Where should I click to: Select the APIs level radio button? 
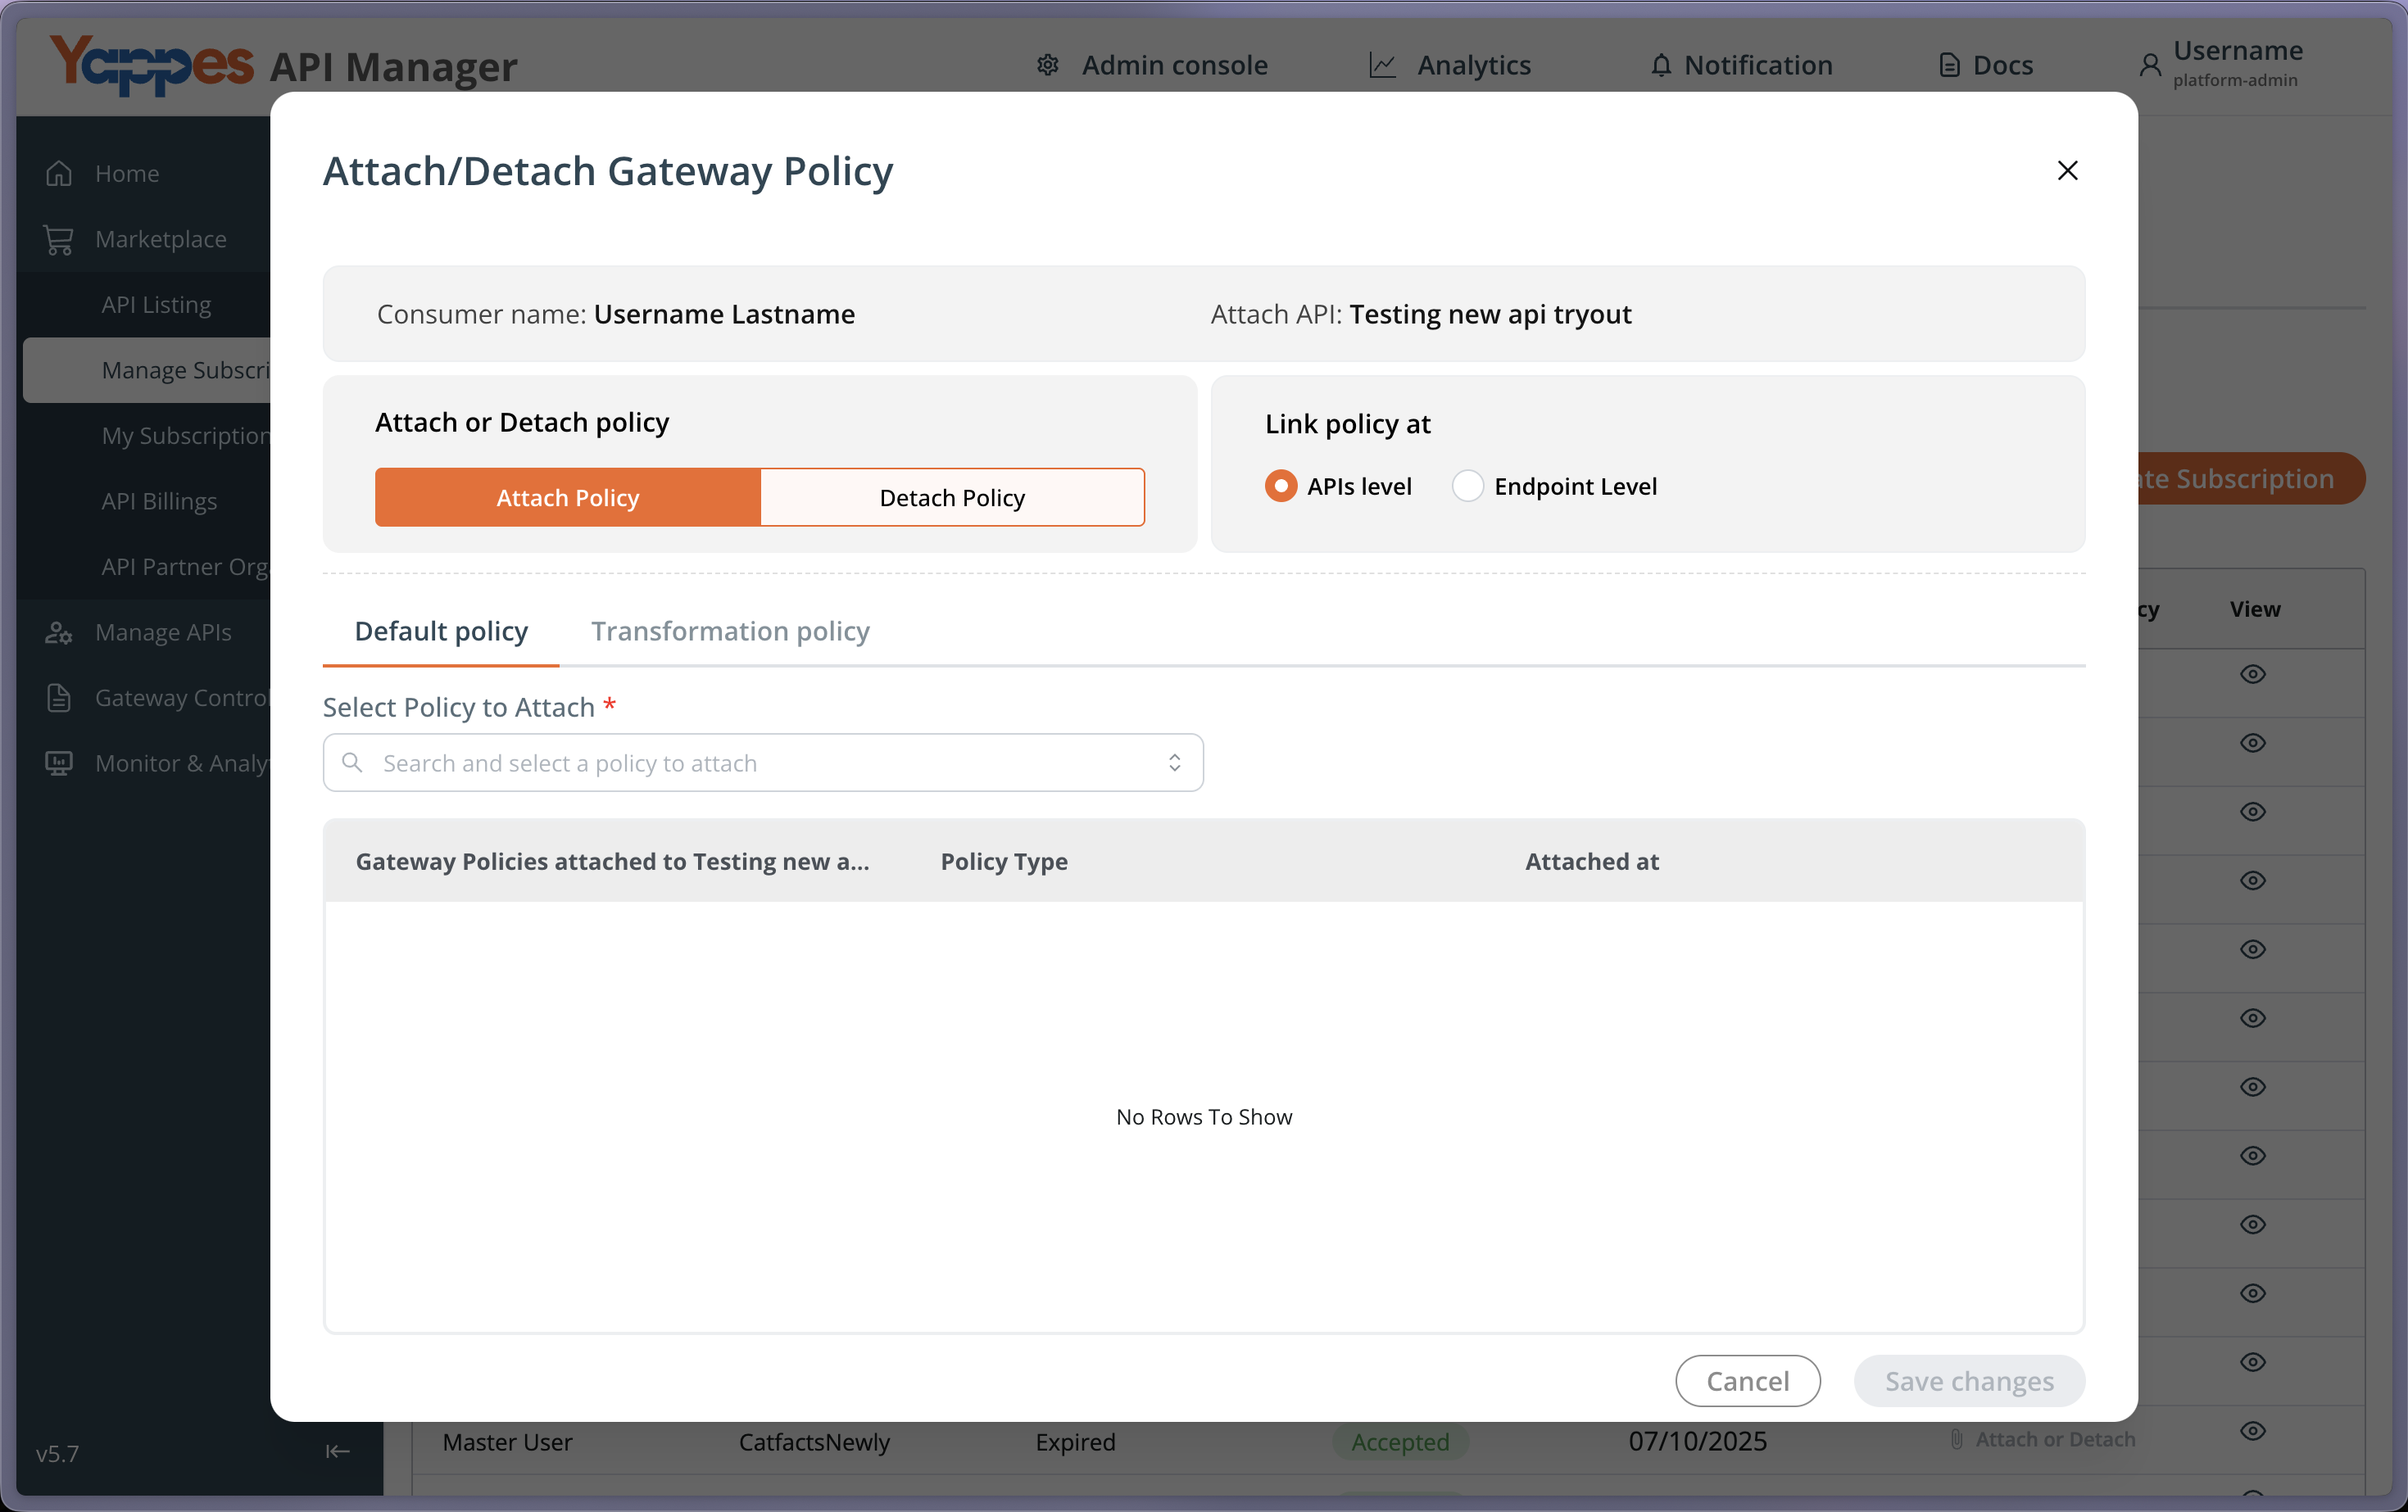(1280, 486)
